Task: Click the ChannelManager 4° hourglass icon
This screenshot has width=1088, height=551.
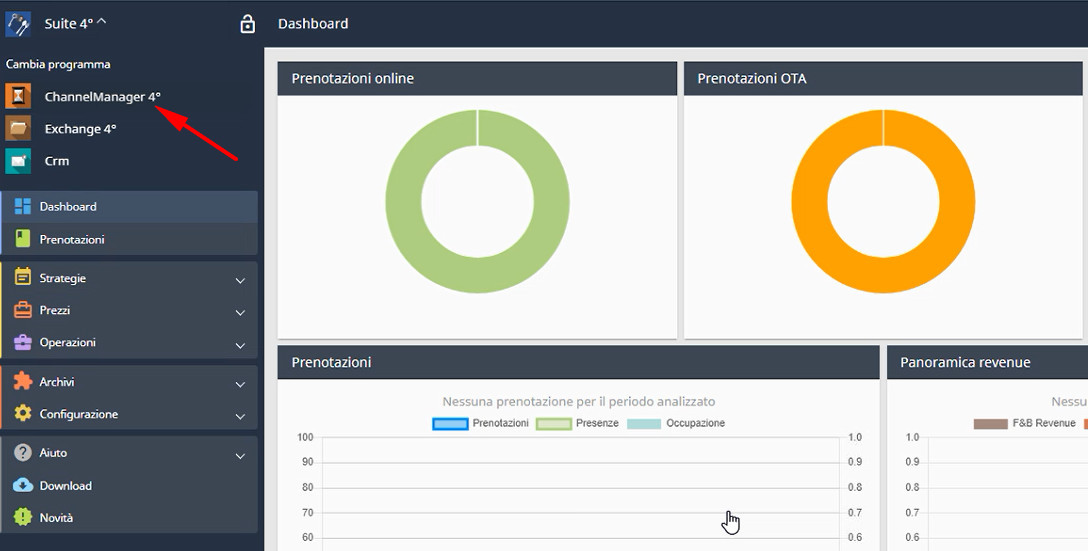Action: (x=18, y=96)
